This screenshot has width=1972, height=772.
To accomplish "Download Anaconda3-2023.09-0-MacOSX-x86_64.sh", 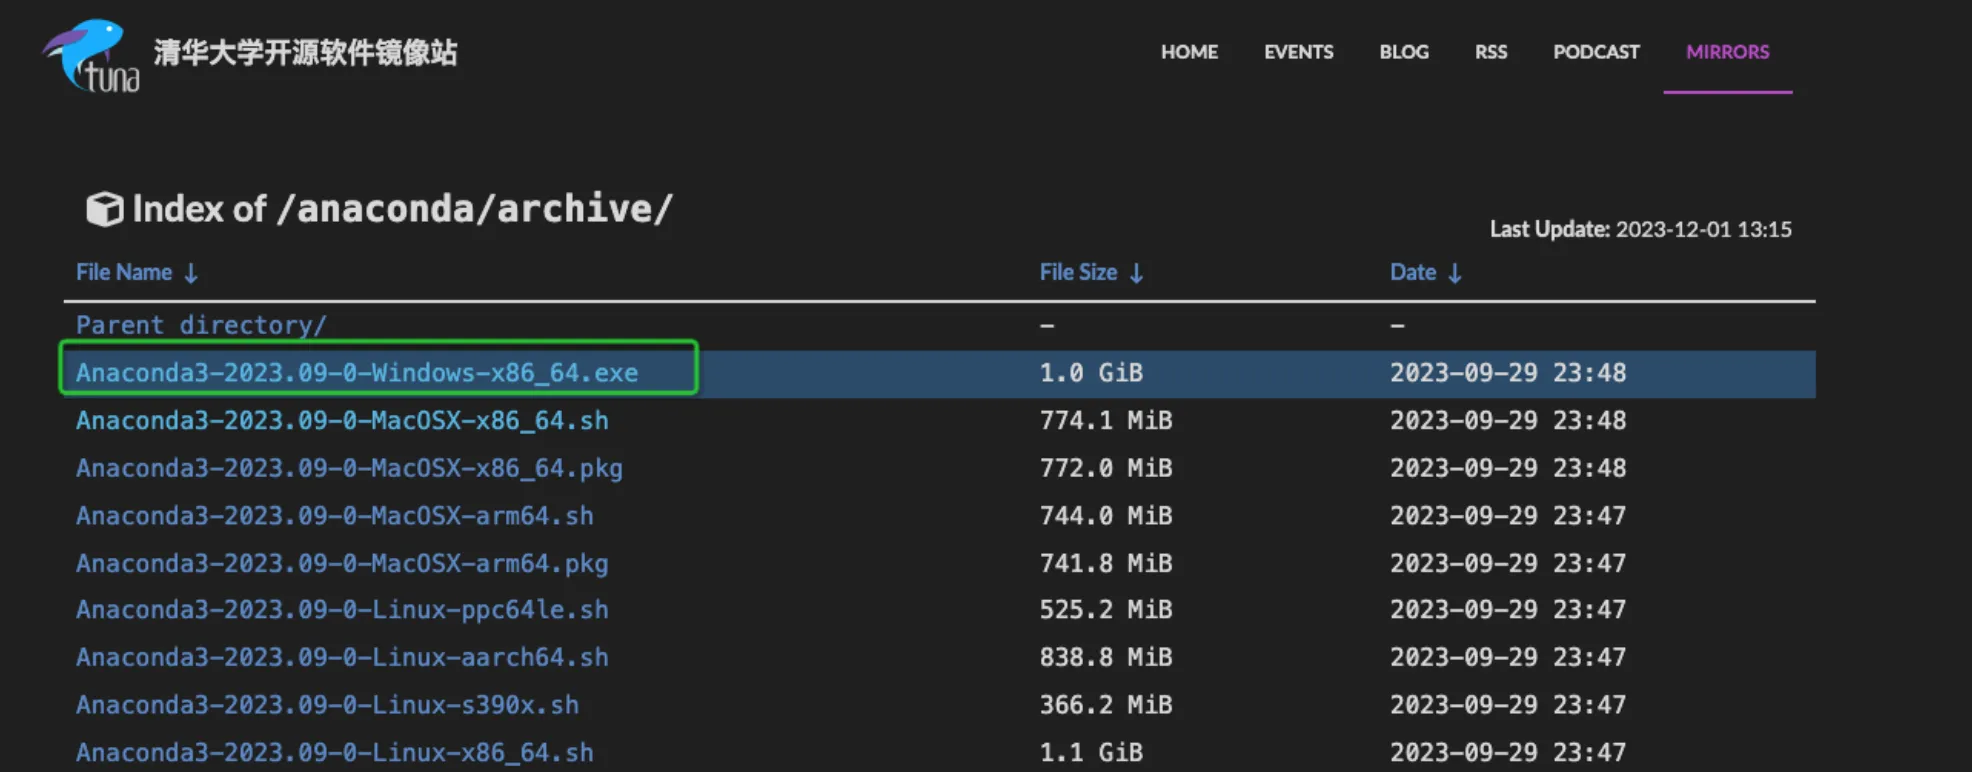I will tap(342, 421).
